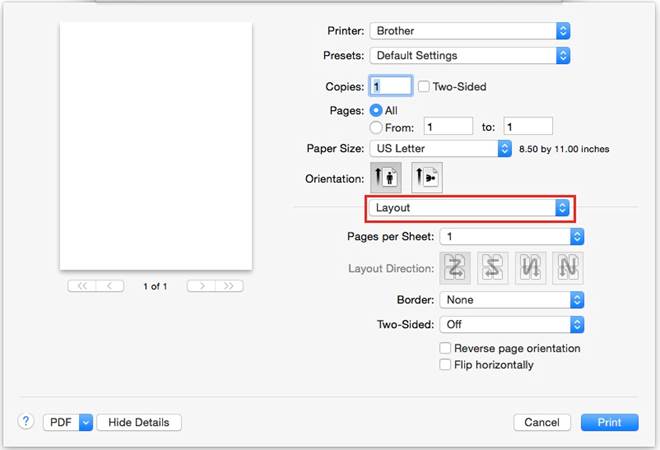The image size is (660, 450).
Task: Enable the Two-Sided checkbox near Copies
Action: (x=424, y=87)
